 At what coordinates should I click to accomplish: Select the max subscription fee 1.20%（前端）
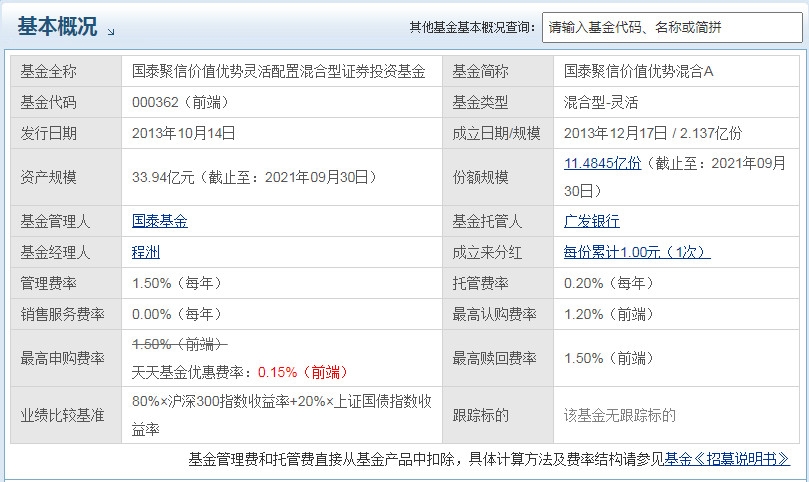click(609, 314)
